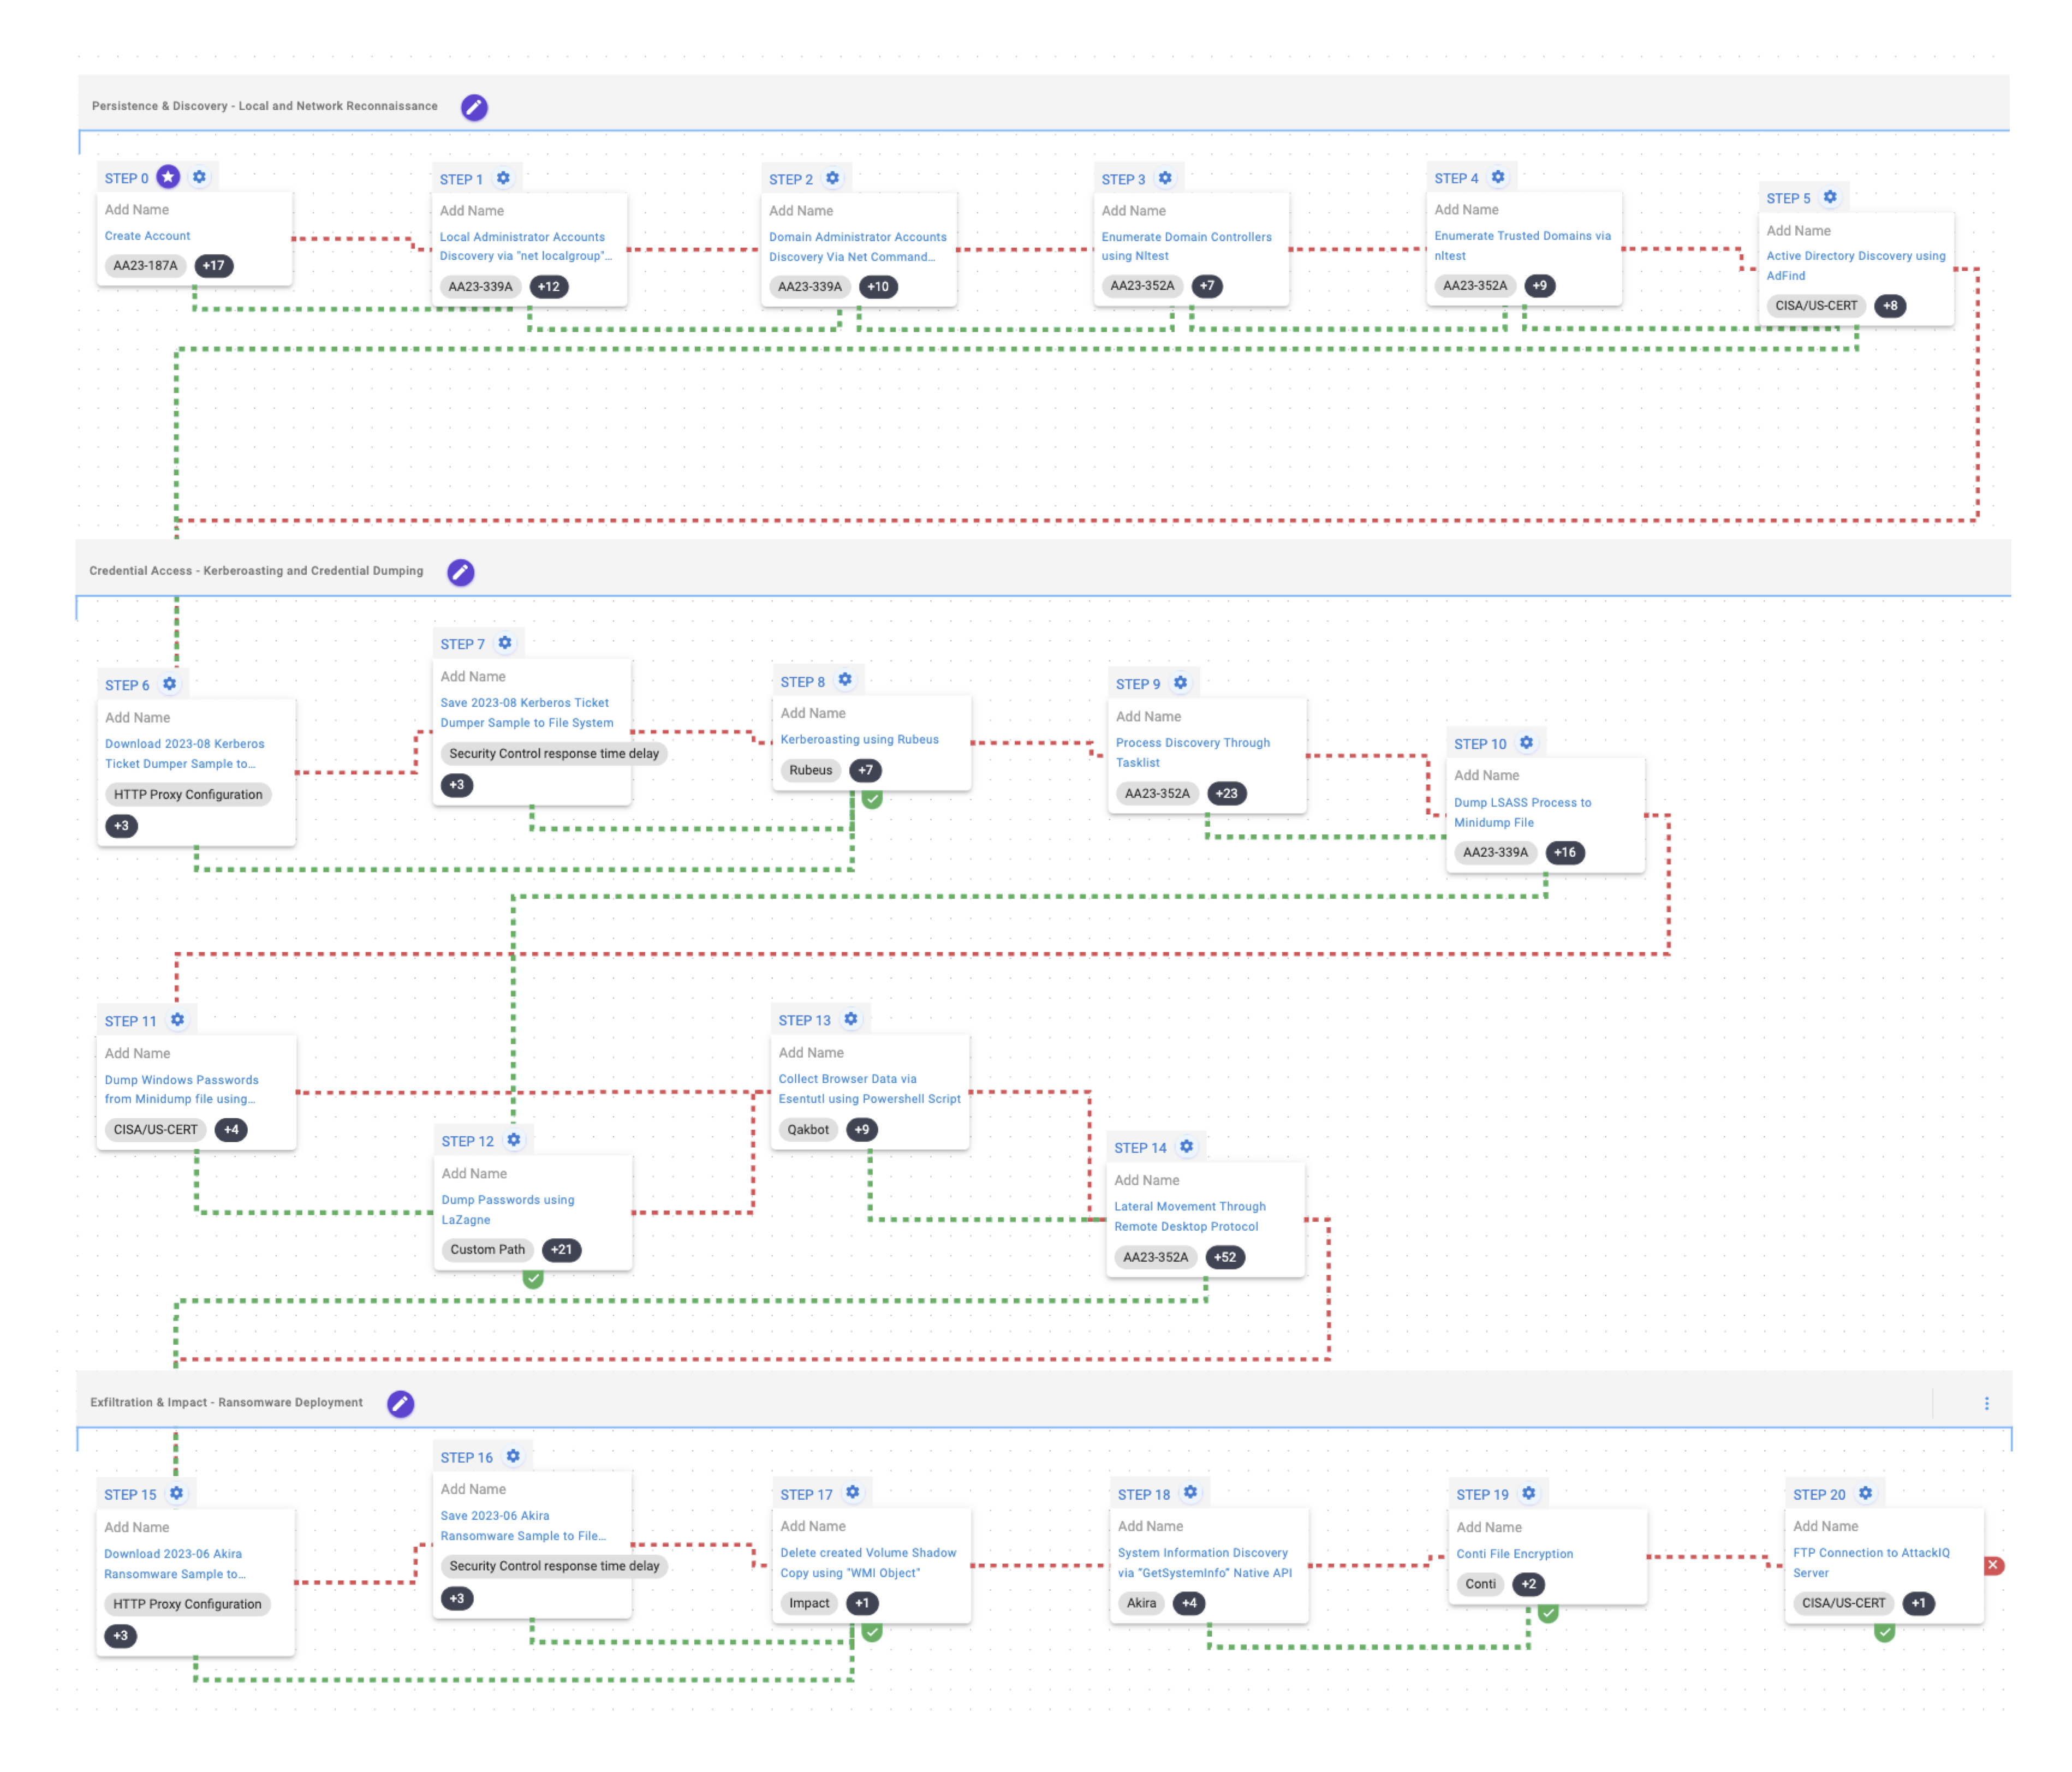
Task: Expand +52 tags on STEP 14
Action: [x=1225, y=1257]
